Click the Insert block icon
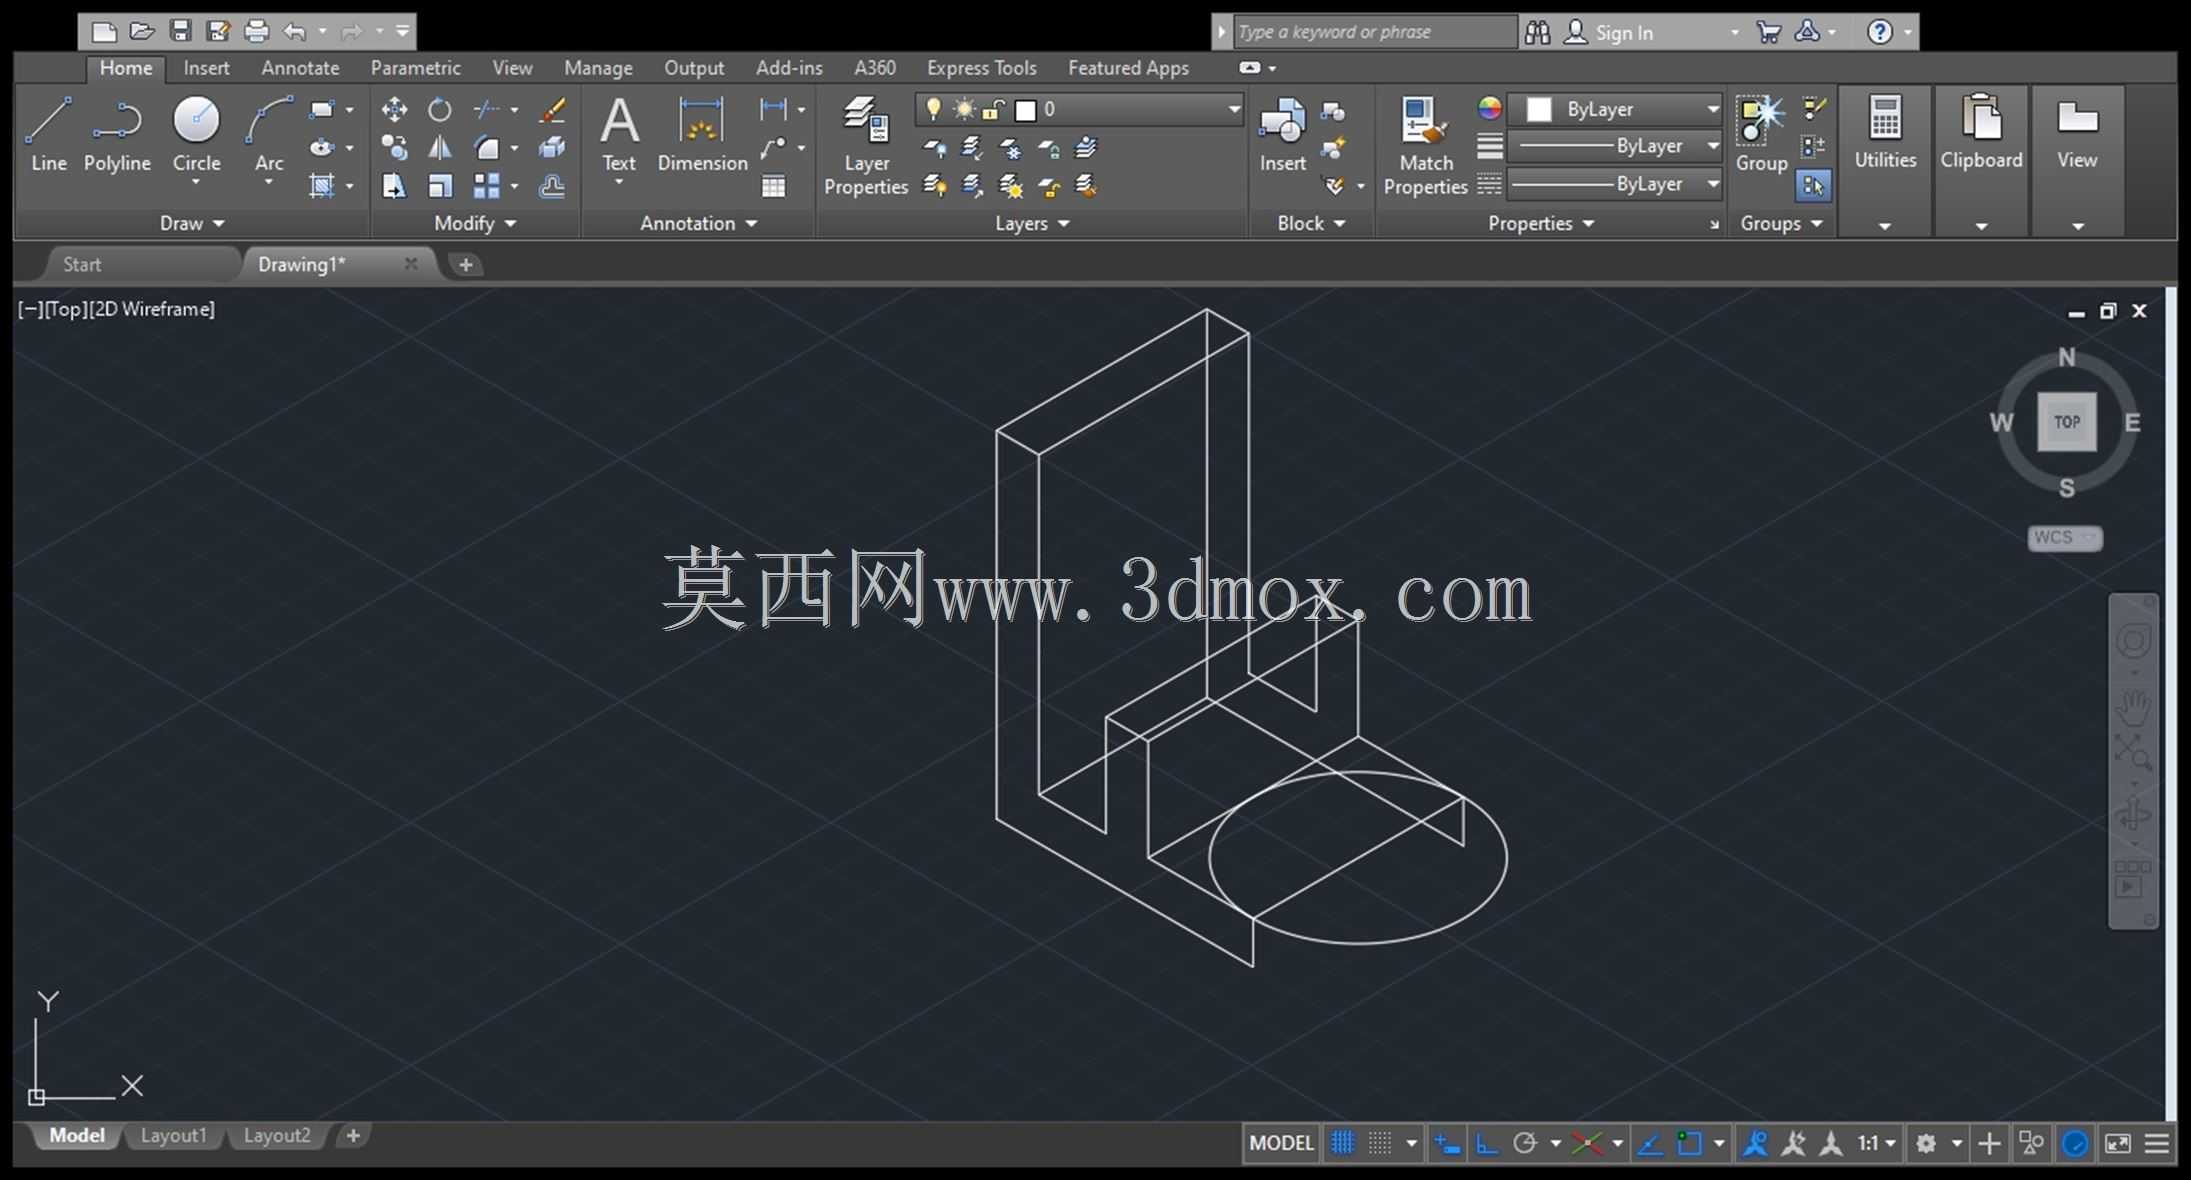This screenshot has height=1180, width=2191. (1282, 134)
